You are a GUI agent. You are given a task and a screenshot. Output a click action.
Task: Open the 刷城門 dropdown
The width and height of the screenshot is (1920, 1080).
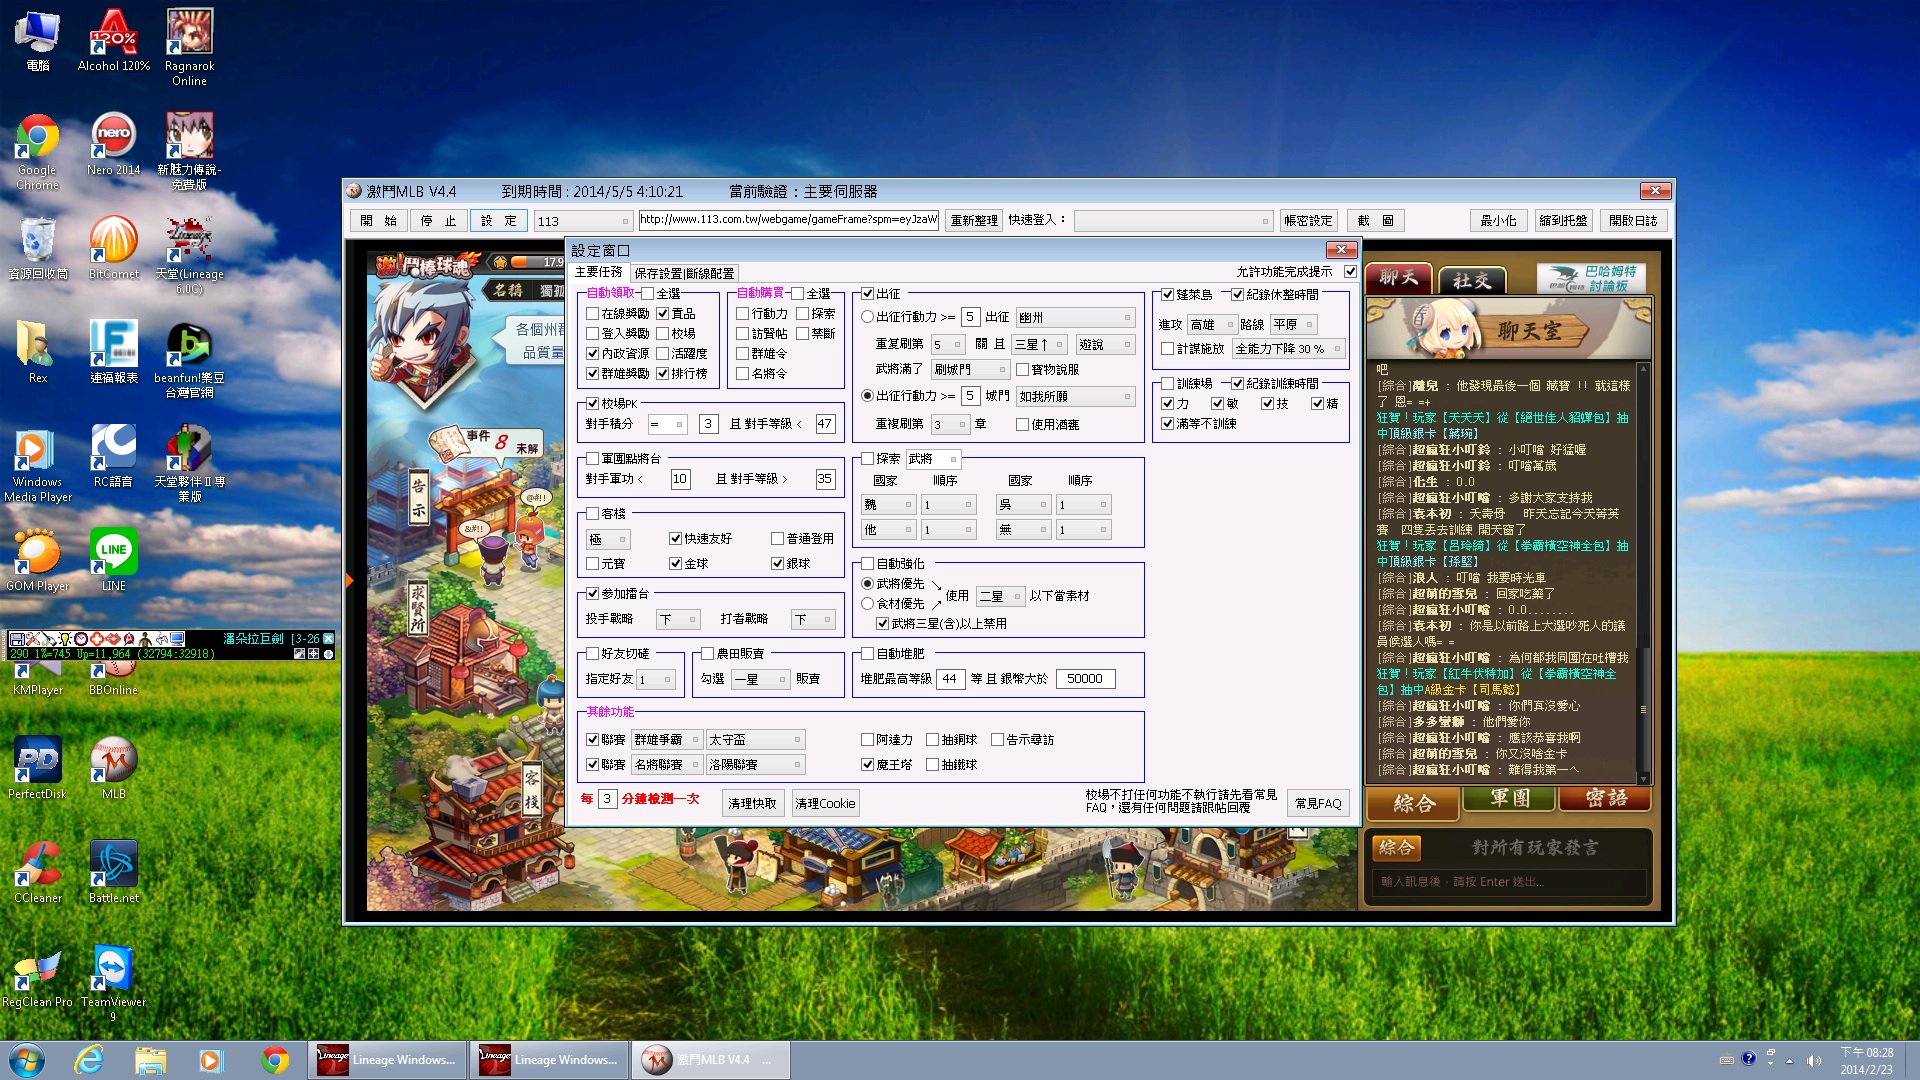[x=970, y=370]
